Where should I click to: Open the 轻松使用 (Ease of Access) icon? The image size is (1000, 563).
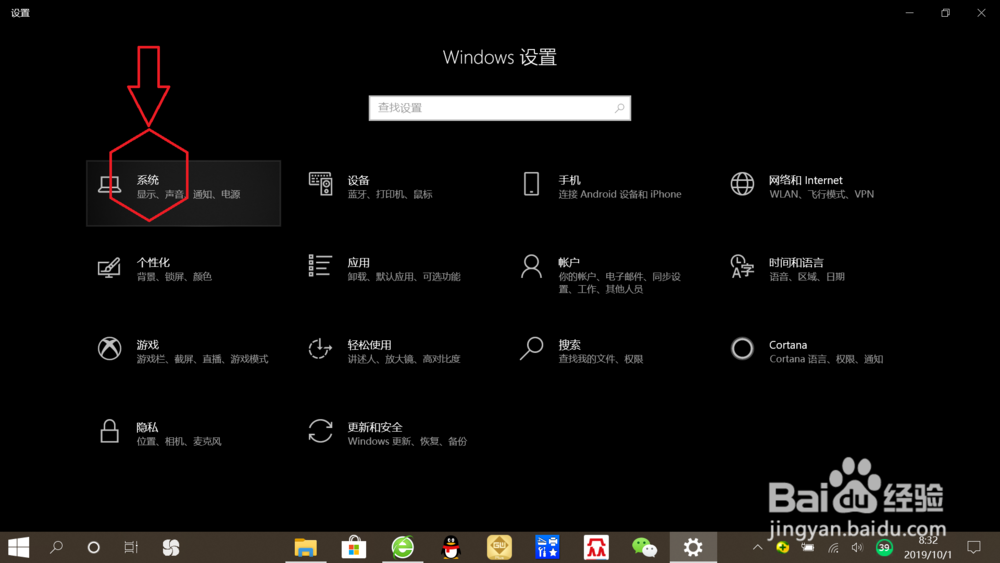click(320, 349)
